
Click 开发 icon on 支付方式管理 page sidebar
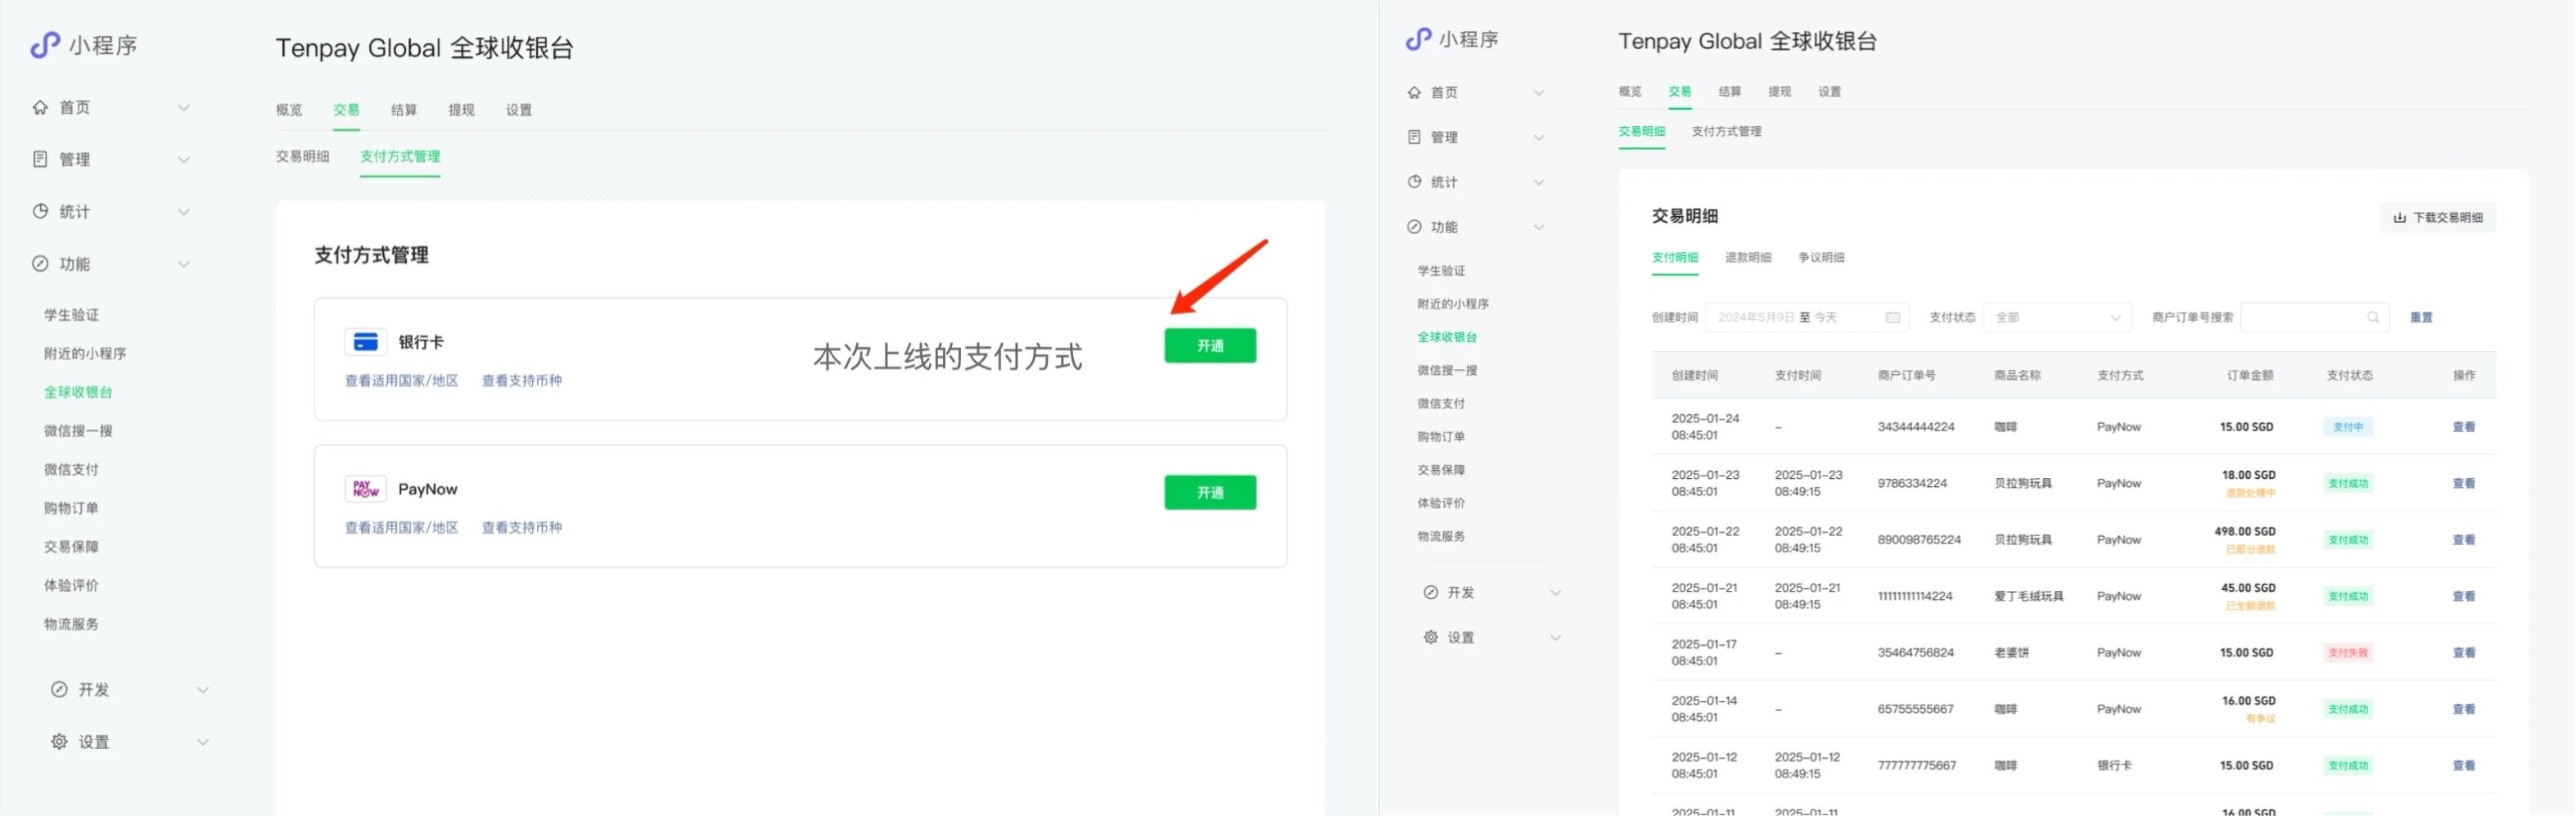coord(59,689)
